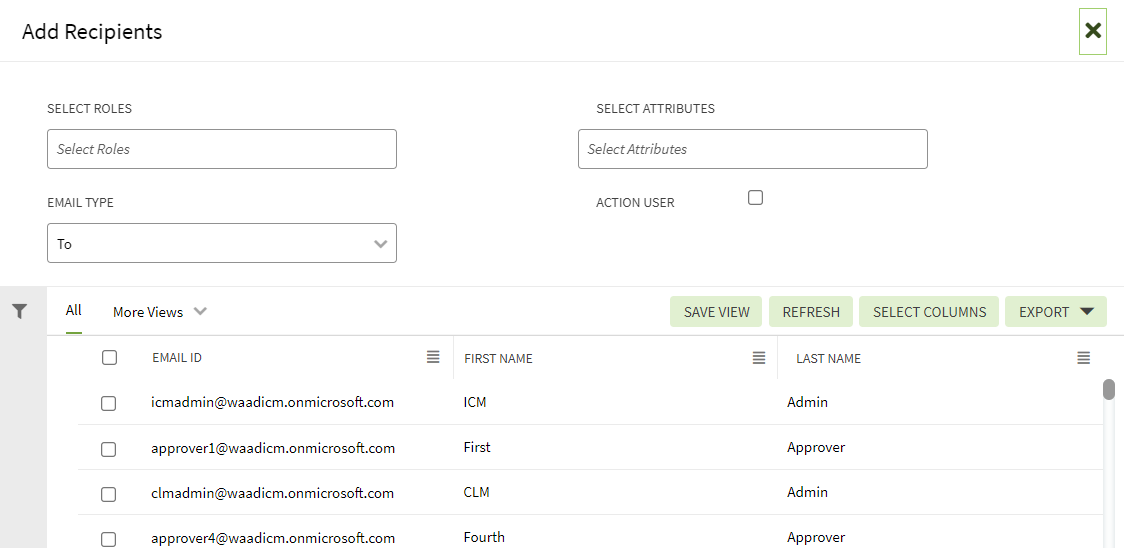Select checkbox for icmadmin@waadicm.onmicrosoft.com
Screen dimensions: 1124x548
109,403
